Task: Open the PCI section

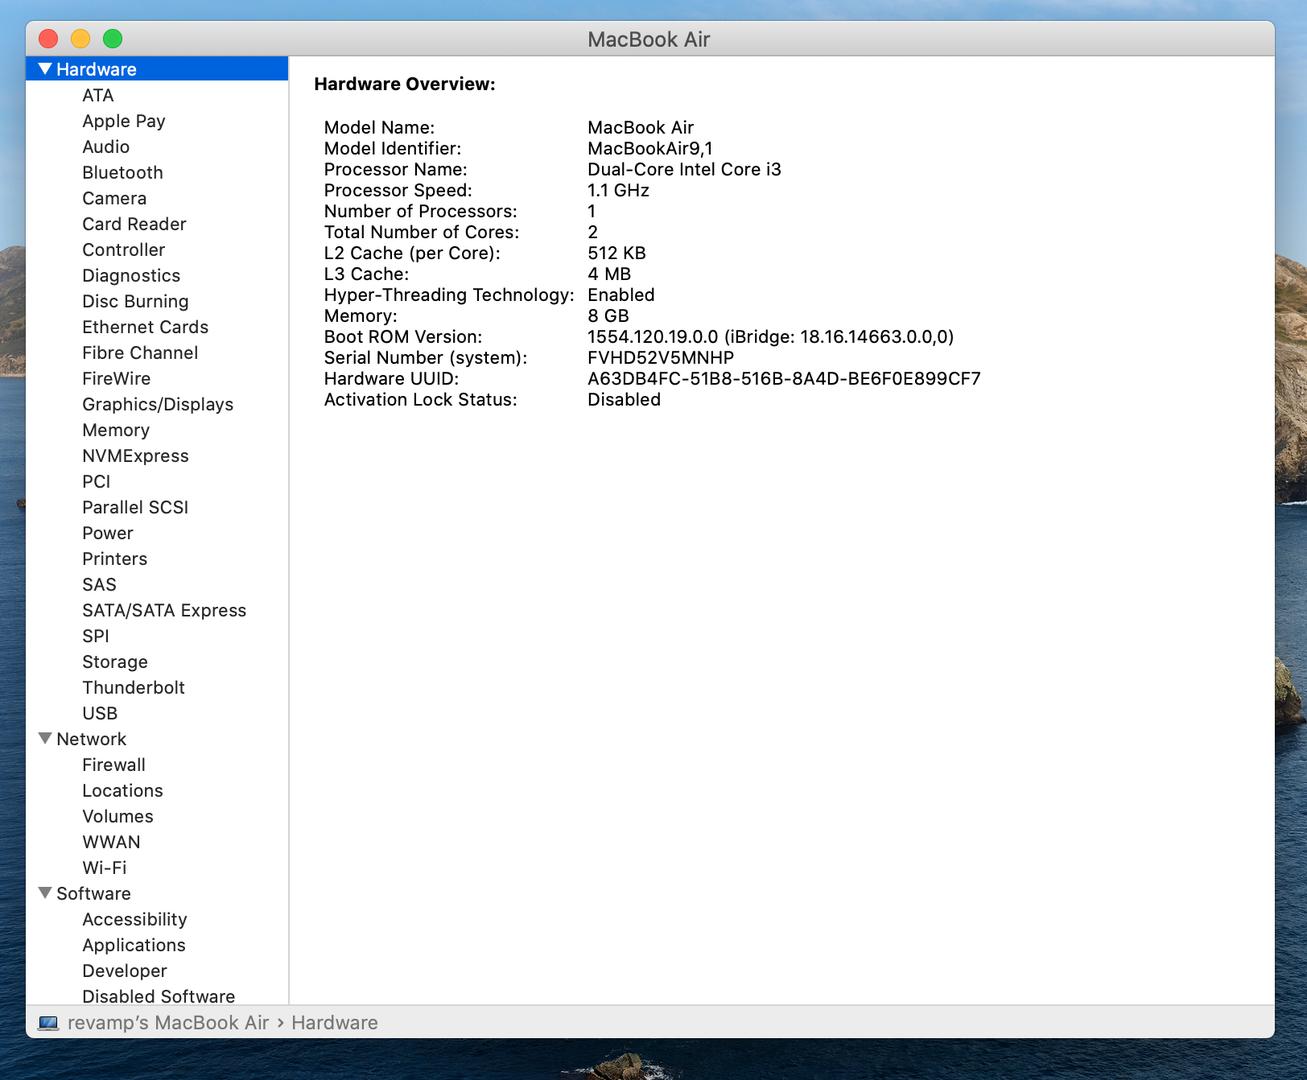Action: [x=96, y=482]
